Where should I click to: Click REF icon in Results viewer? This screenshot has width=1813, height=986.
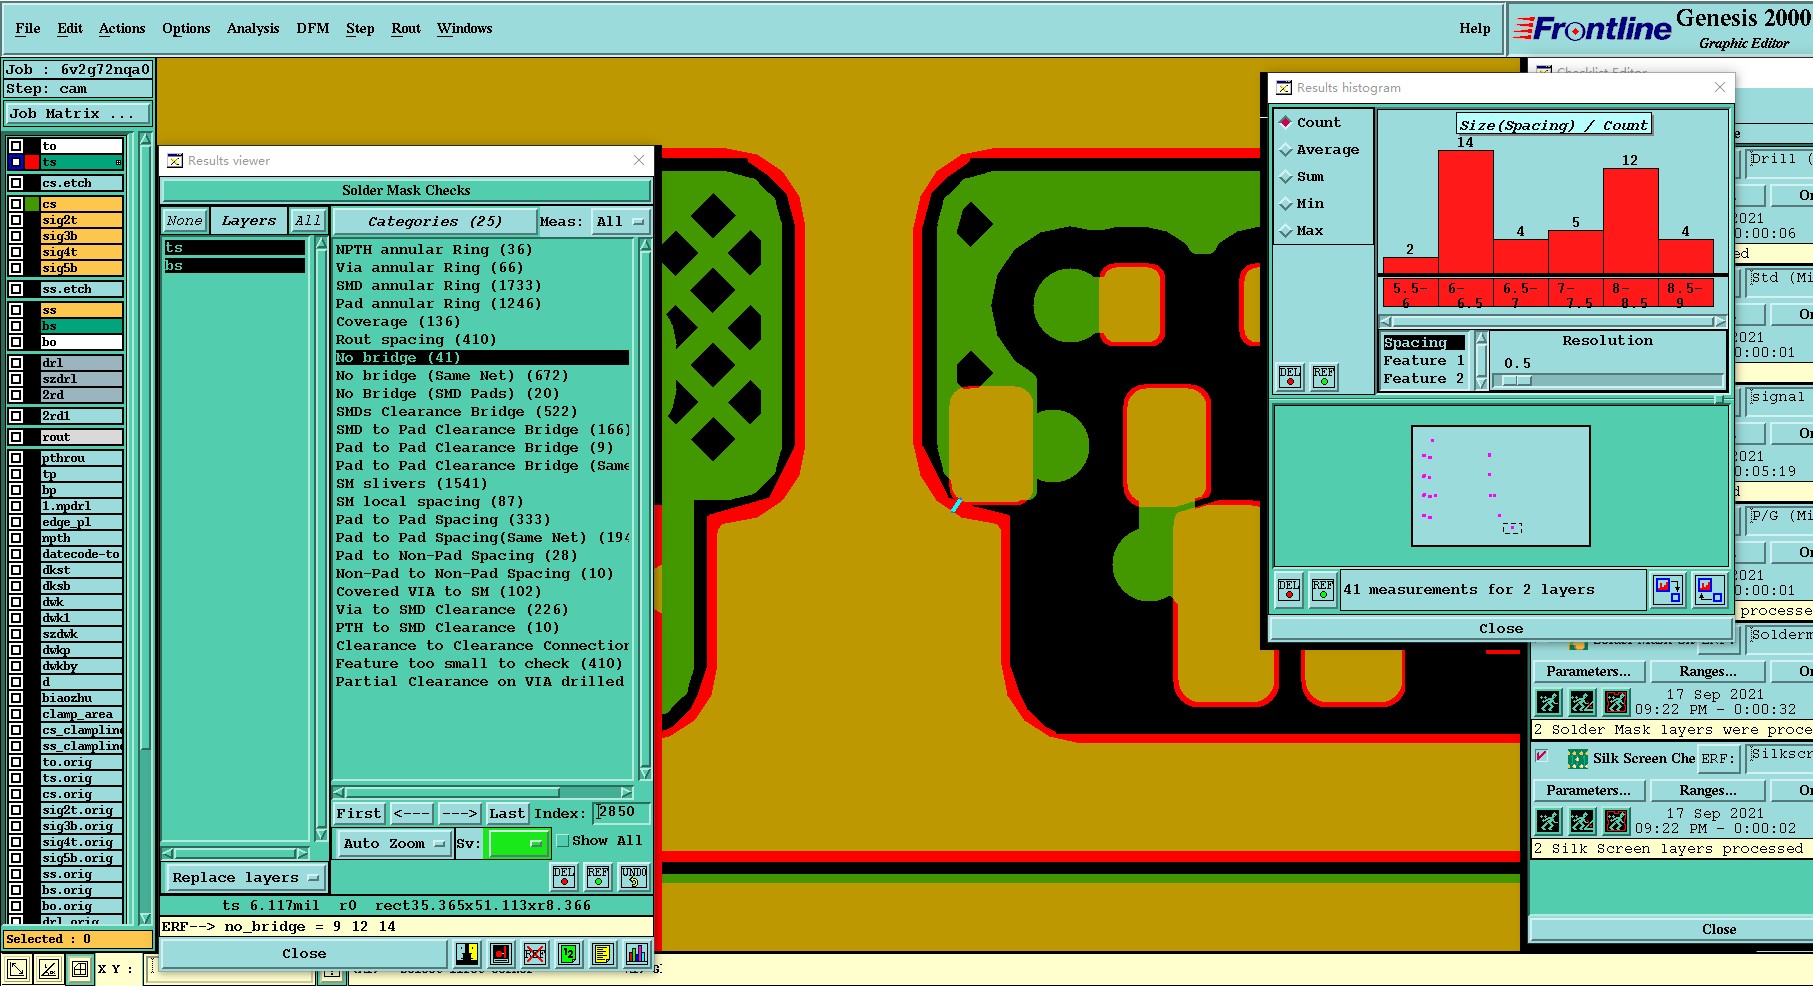598,877
